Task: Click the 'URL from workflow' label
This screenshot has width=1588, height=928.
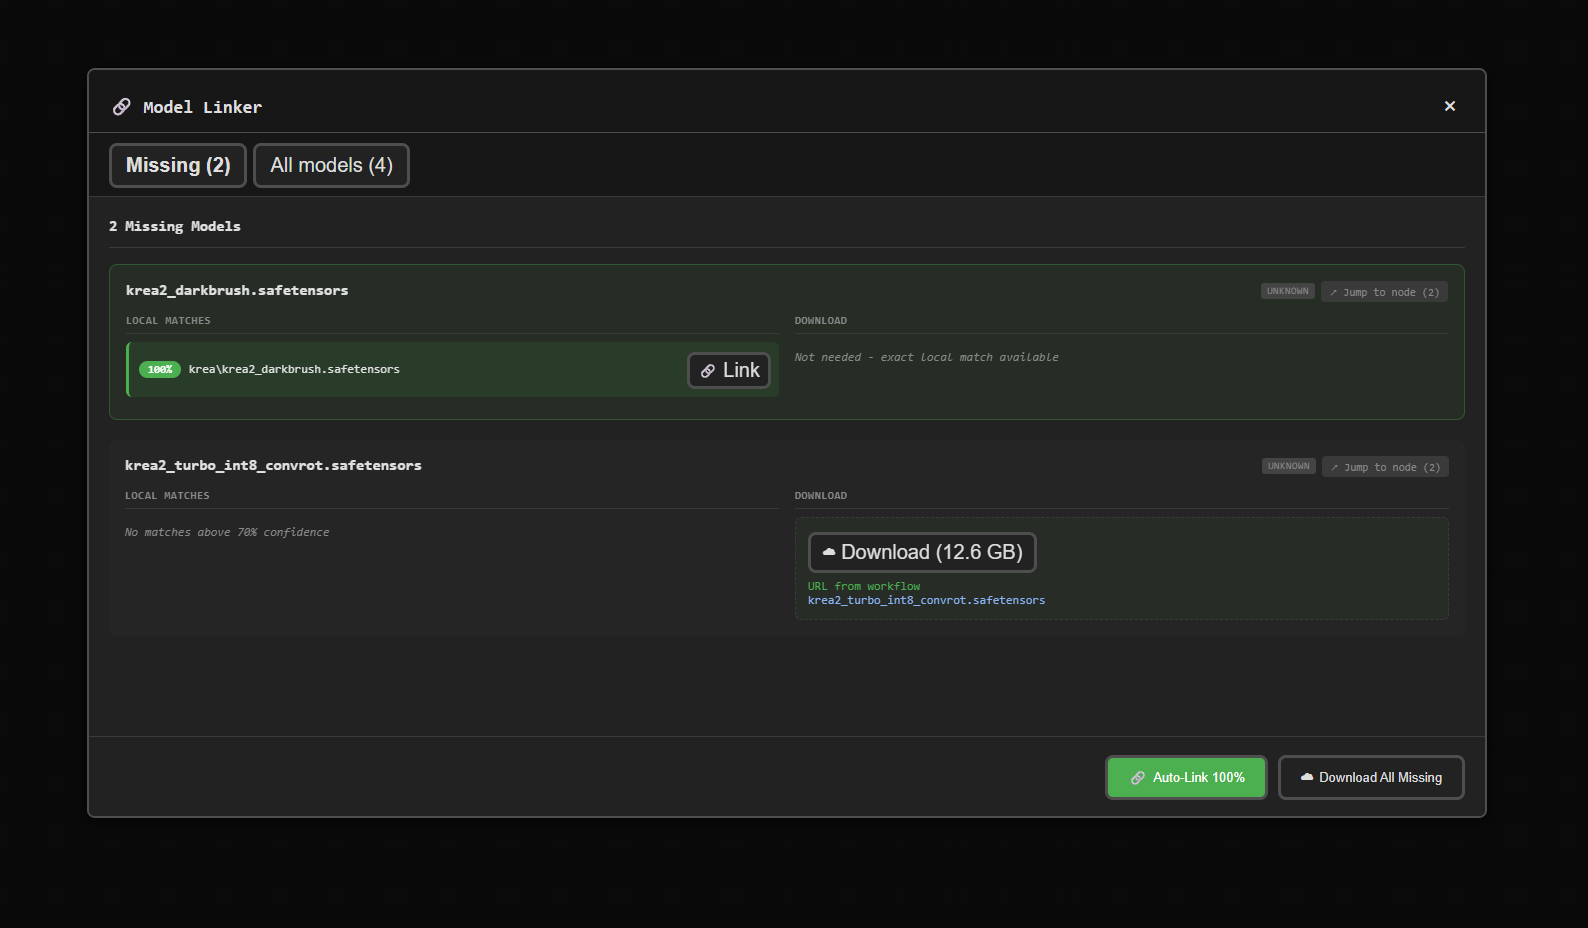Action: [864, 586]
